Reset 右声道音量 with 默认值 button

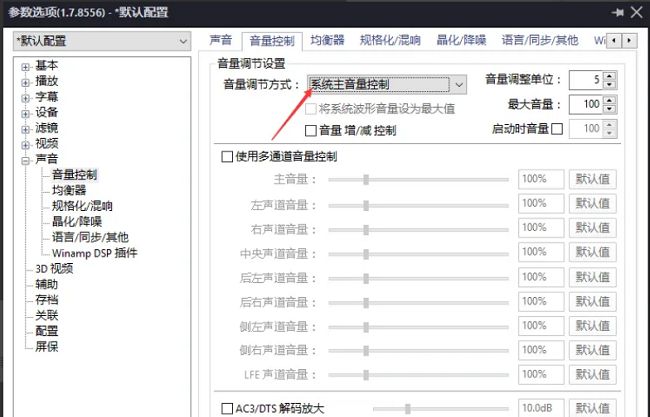(x=592, y=228)
